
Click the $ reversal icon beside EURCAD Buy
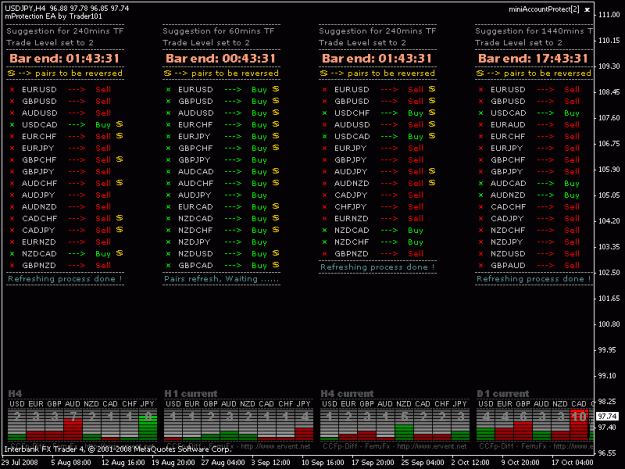tap(275, 206)
